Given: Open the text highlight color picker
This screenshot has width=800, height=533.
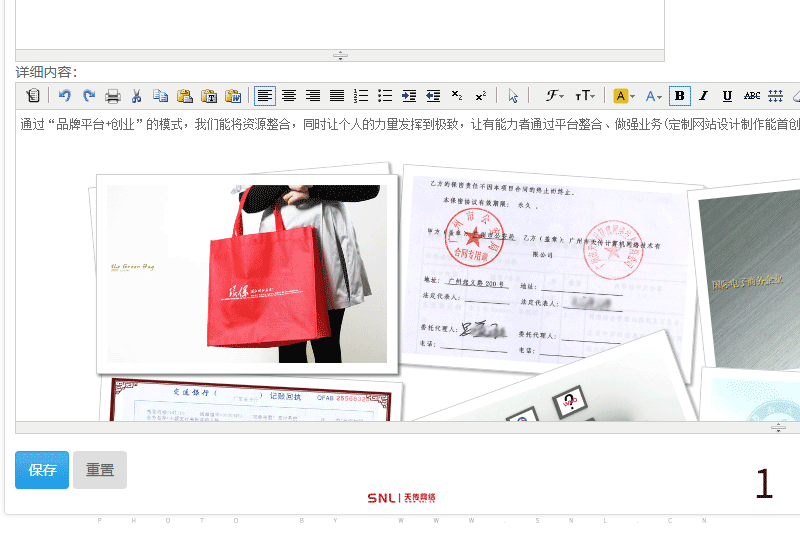Looking at the screenshot, I should [x=624, y=96].
